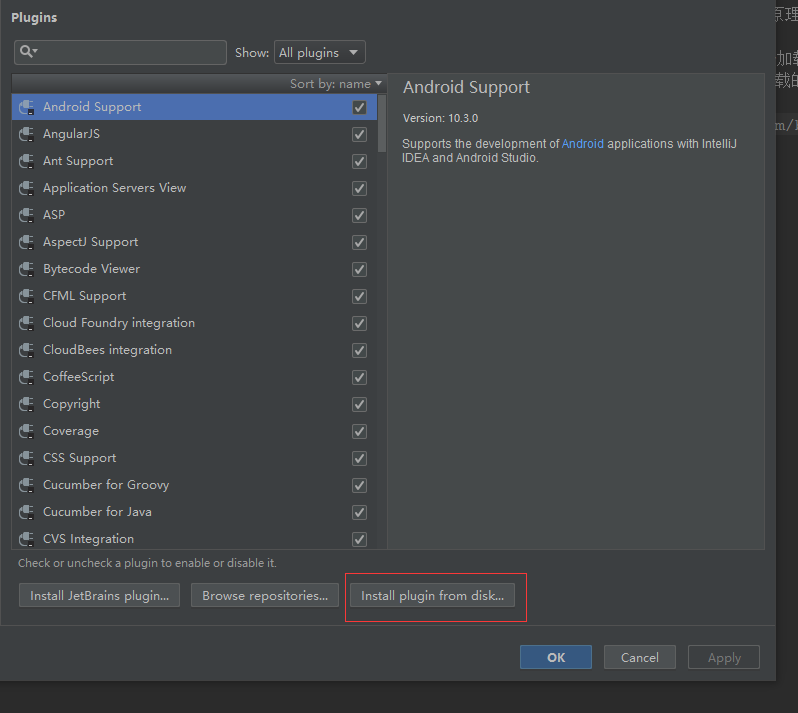Image resolution: width=798 pixels, height=713 pixels.
Task: Select the ASP plugin row
Action: [194, 215]
